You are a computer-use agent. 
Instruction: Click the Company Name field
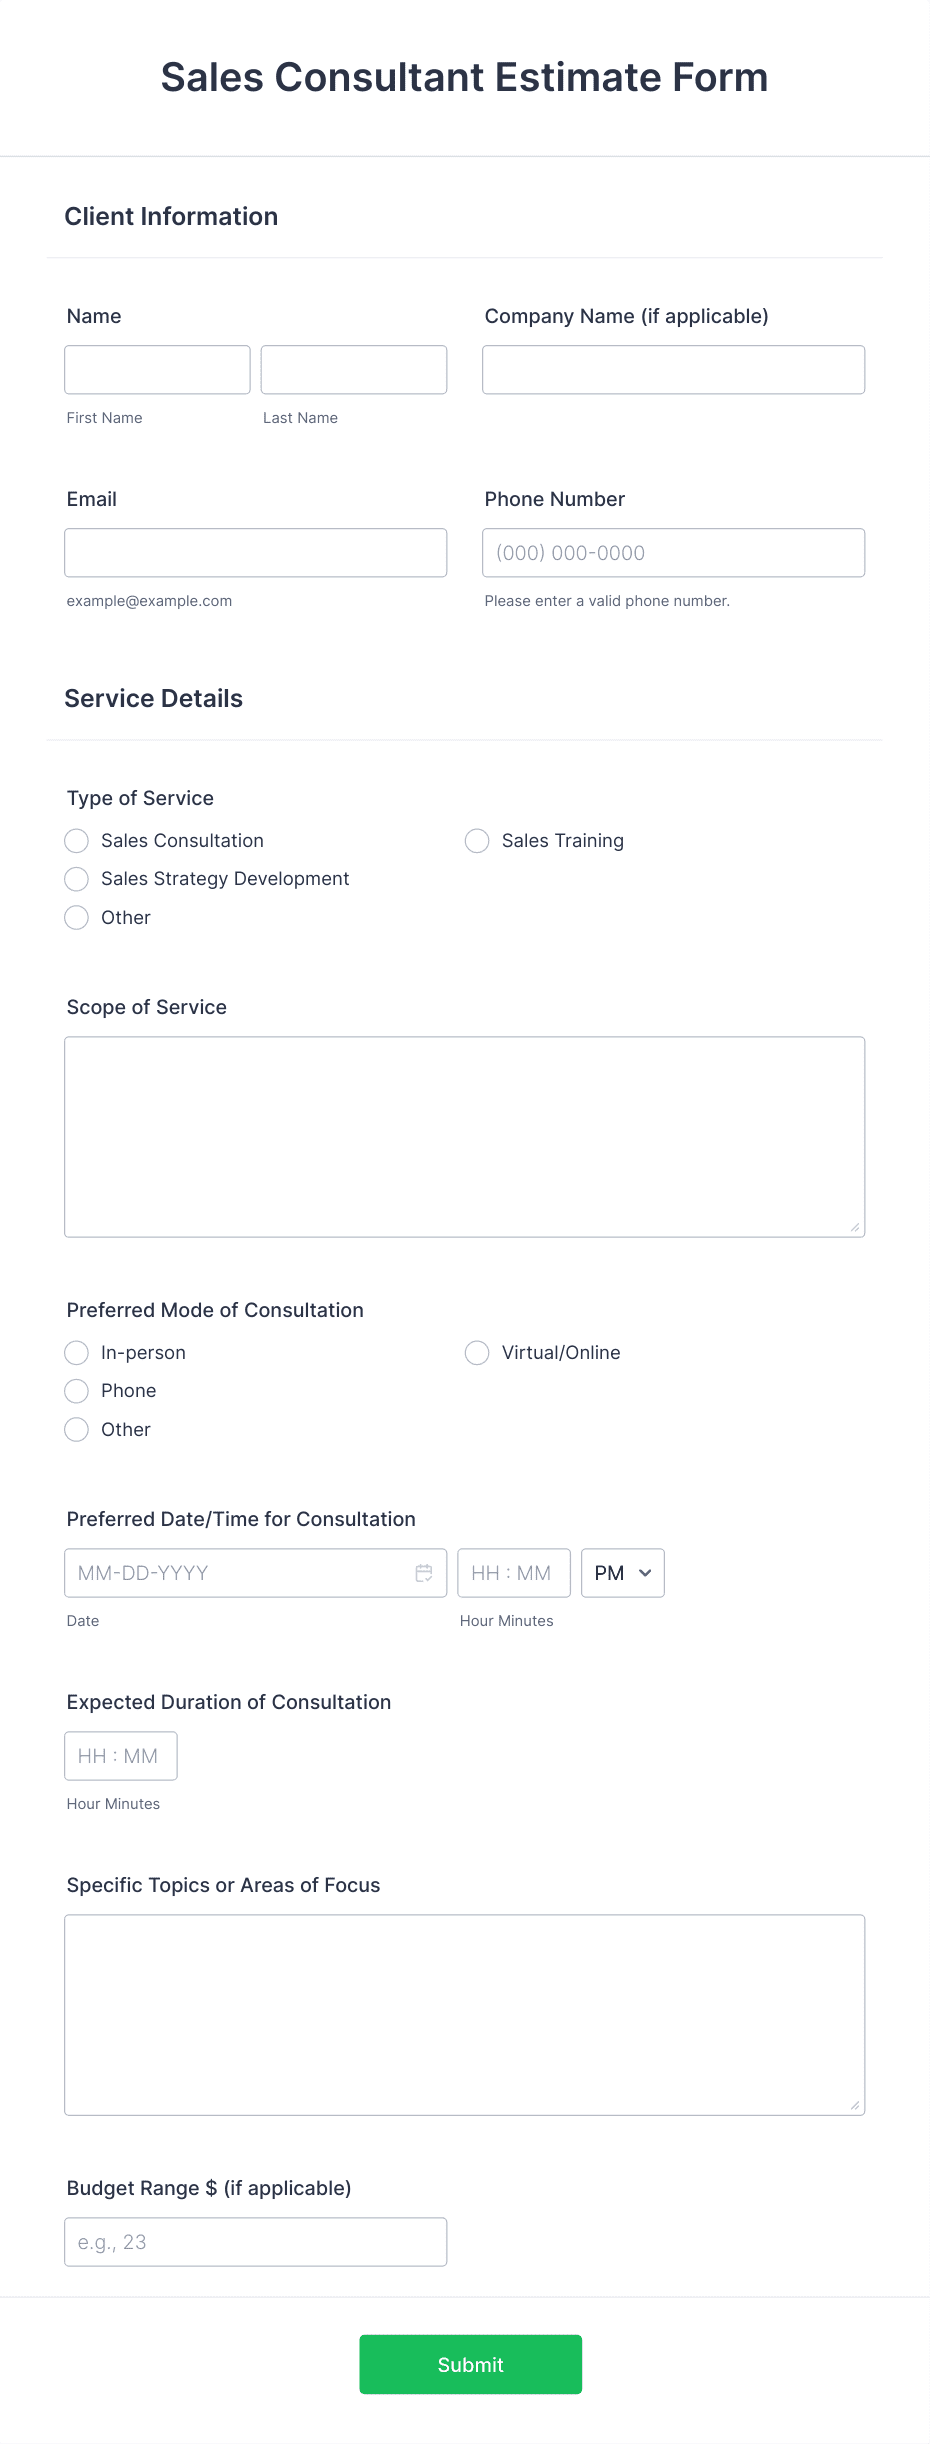click(672, 369)
